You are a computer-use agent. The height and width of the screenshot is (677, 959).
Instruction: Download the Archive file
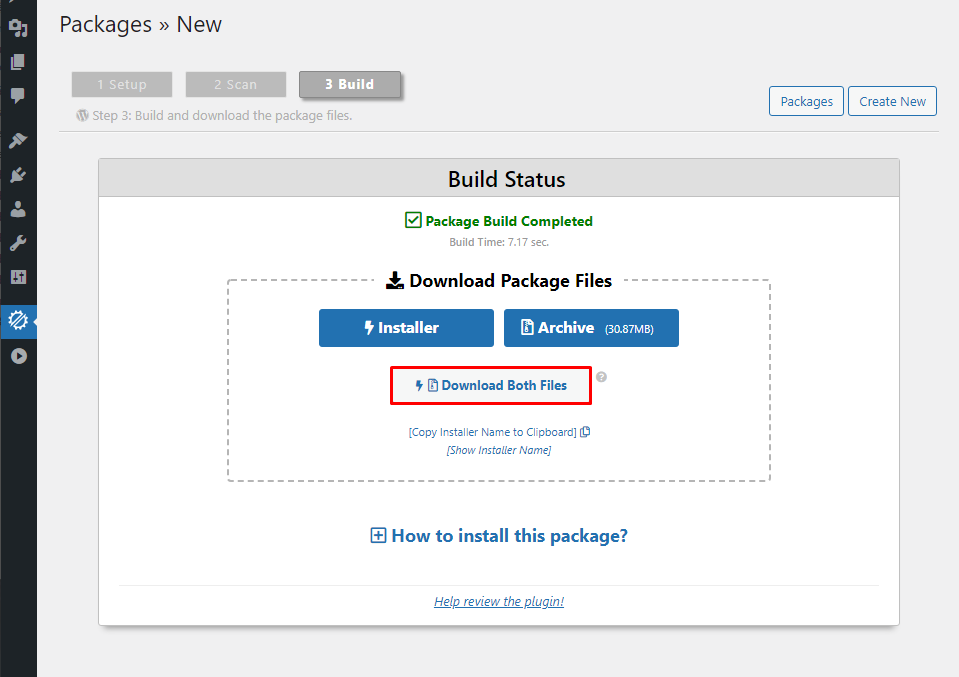[x=591, y=328]
